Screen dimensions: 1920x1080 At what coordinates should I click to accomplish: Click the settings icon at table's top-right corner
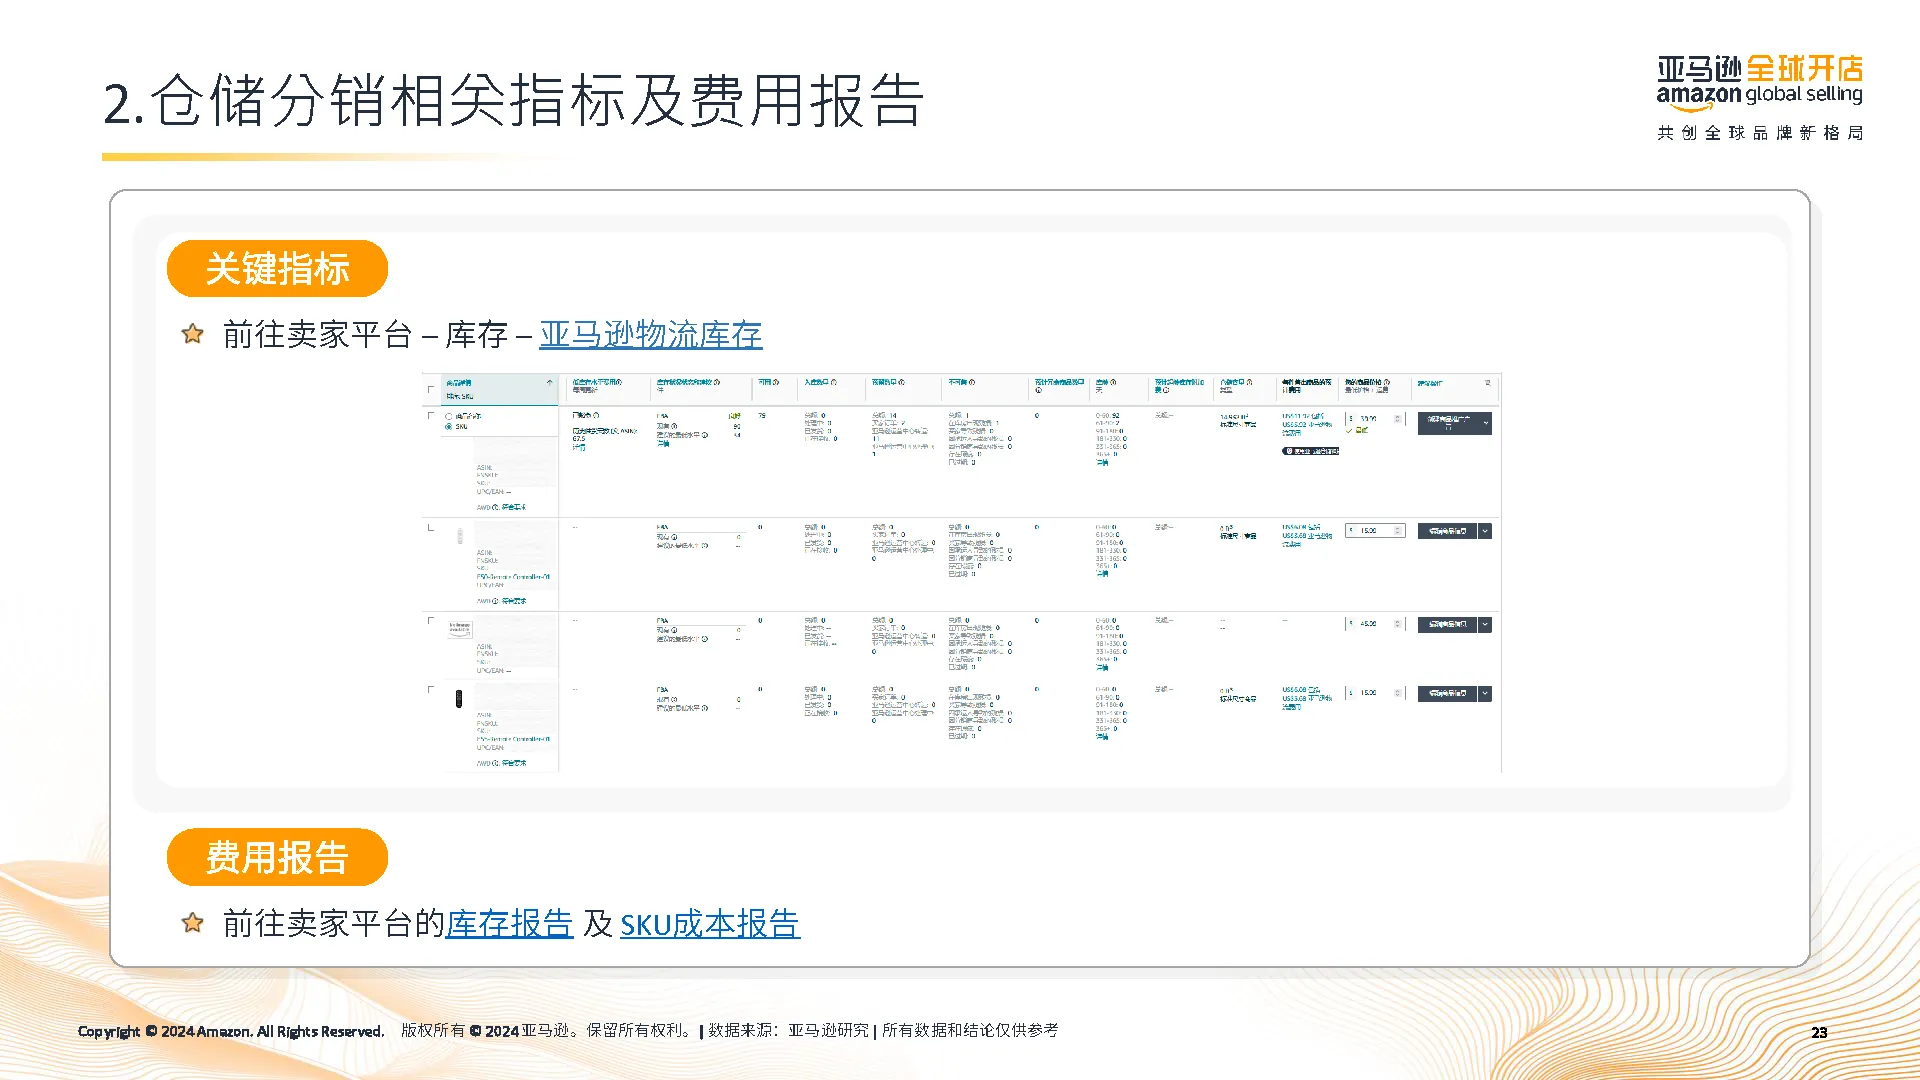(x=1488, y=383)
